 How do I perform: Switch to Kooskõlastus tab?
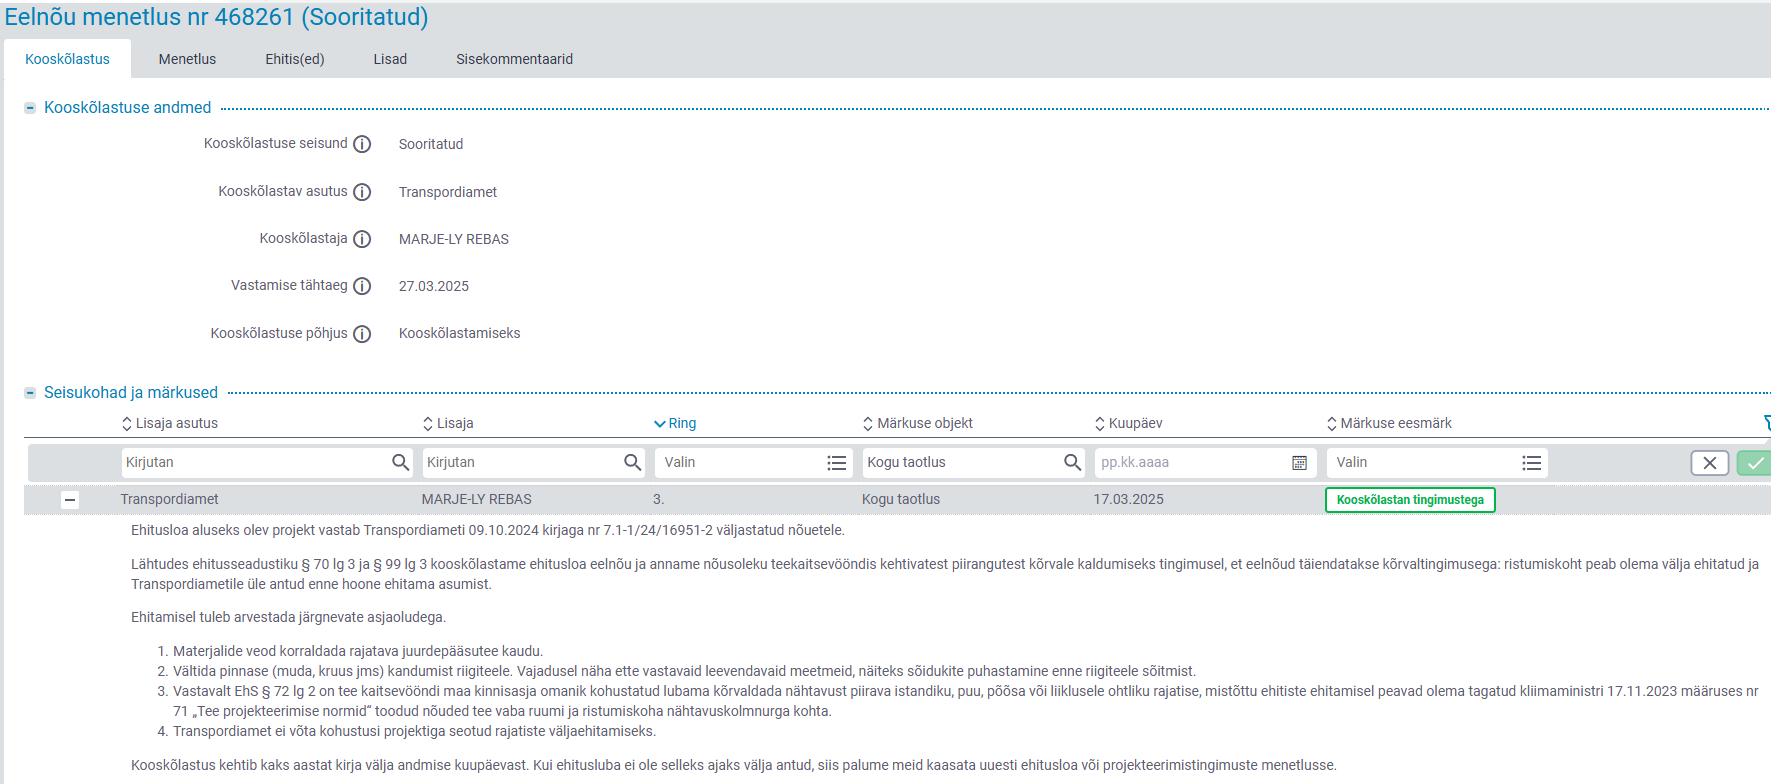(67, 59)
